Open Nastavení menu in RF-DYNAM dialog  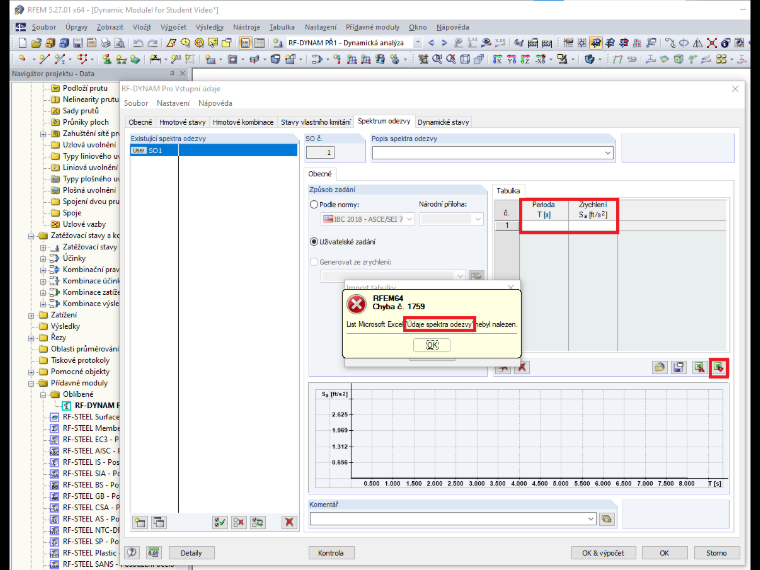[x=173, y=103]
